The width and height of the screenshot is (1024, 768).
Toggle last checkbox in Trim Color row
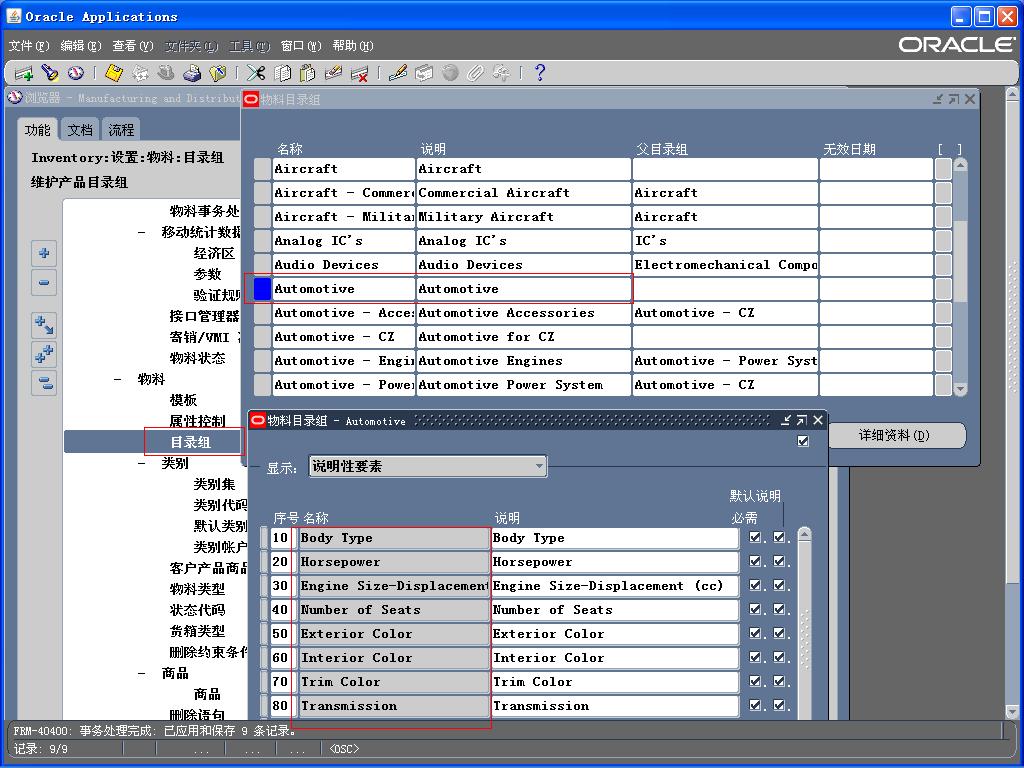click(x=779, y=682)
